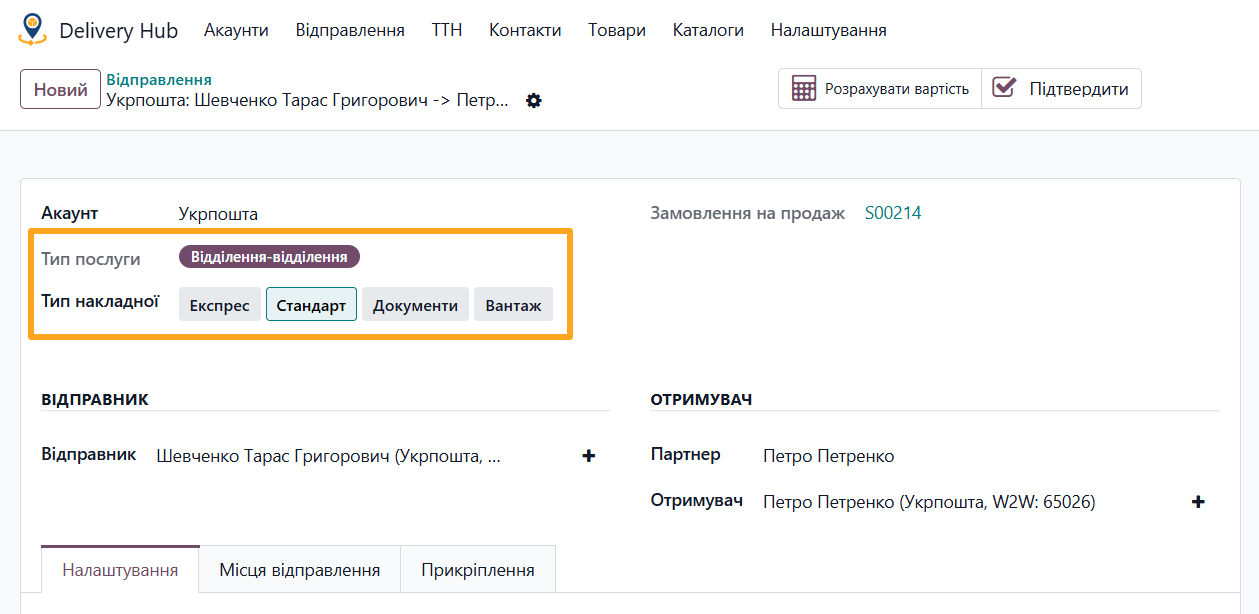The image size is (1259, 614).
Task: Switch to the Прикріплення tab
Action: pos(478,570)
